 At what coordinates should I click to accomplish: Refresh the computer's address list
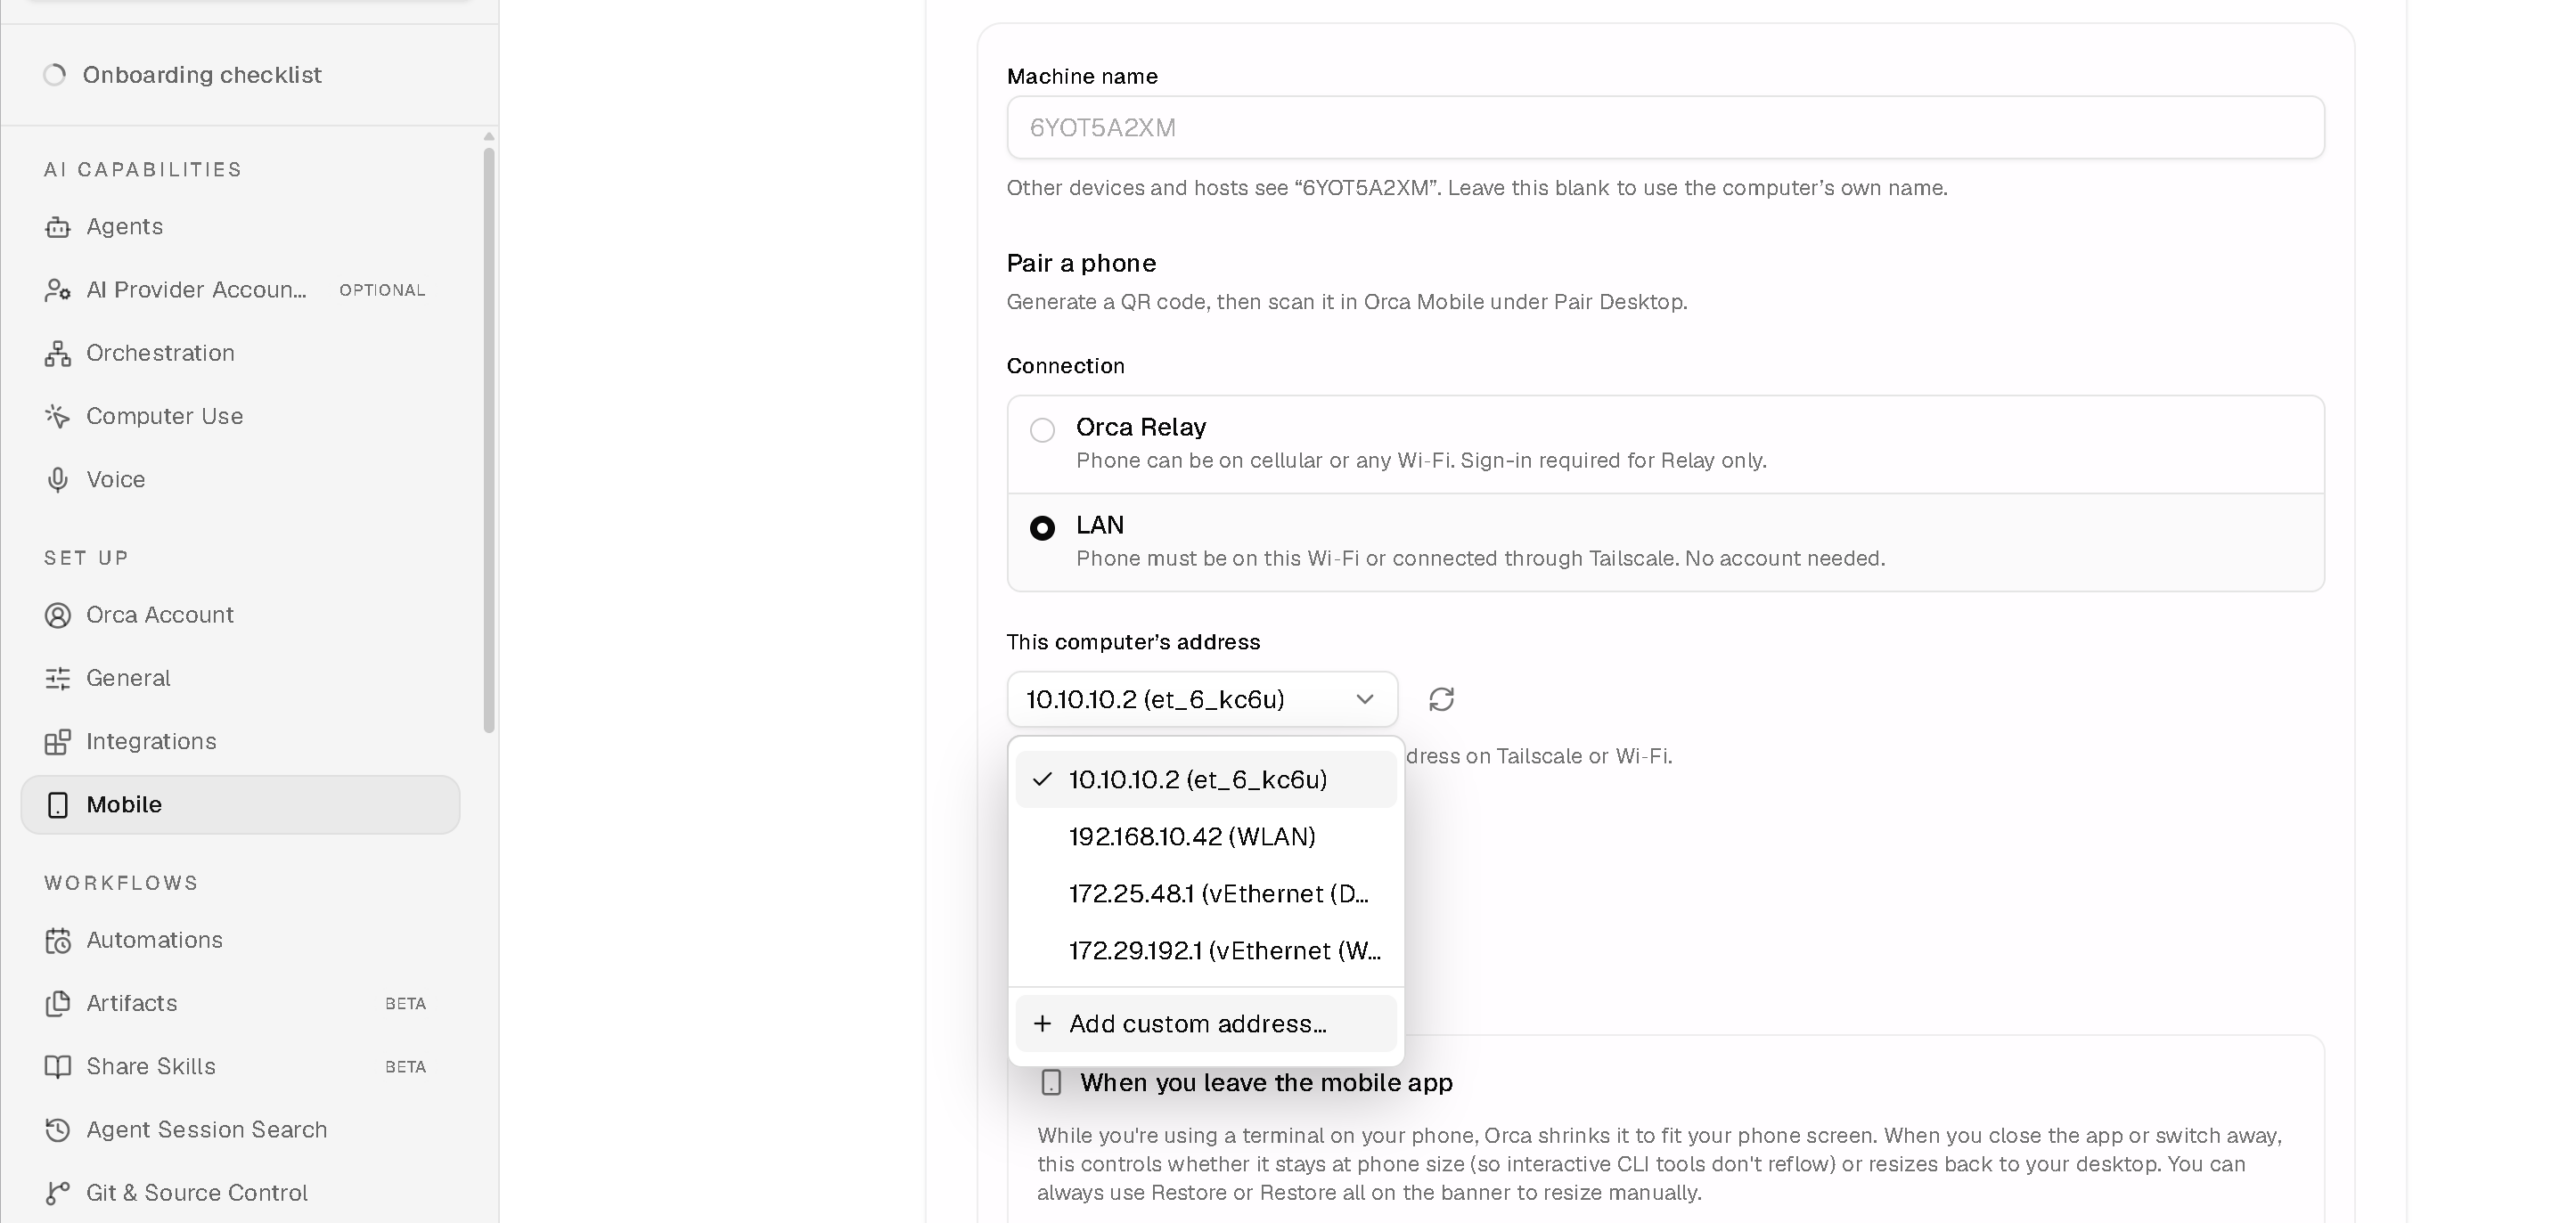pyautogui.click(x=1441, y=699)
